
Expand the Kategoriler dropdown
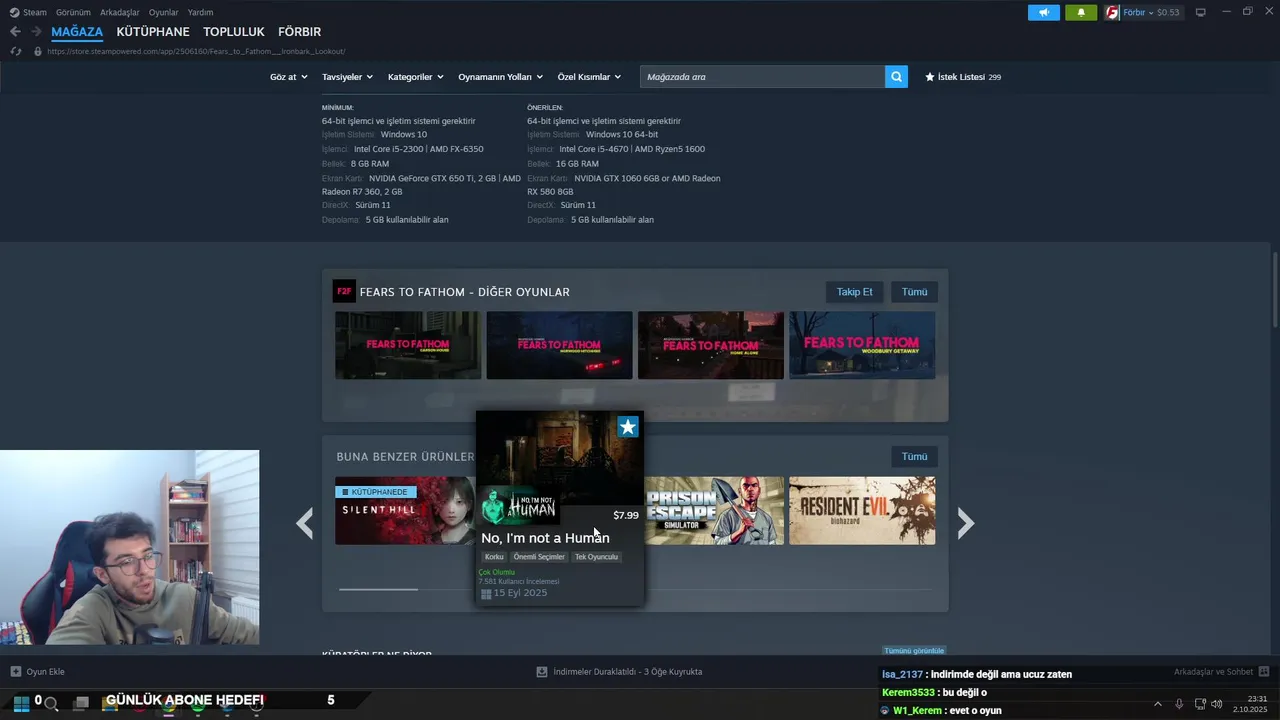[x=415, y=77]
